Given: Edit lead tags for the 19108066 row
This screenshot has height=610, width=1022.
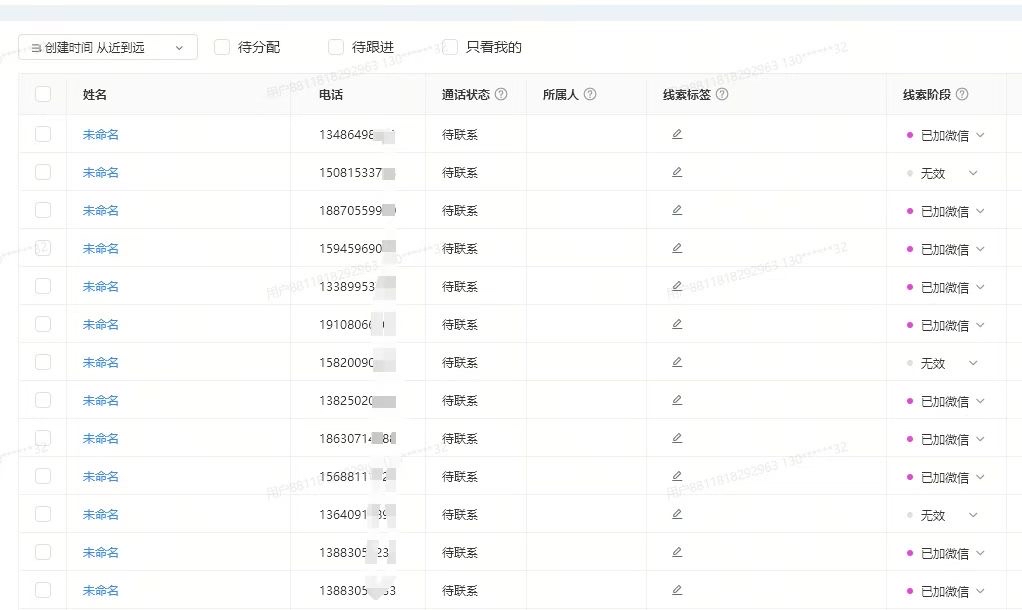Looking at the screenshot, I should (x=677, y=324).
